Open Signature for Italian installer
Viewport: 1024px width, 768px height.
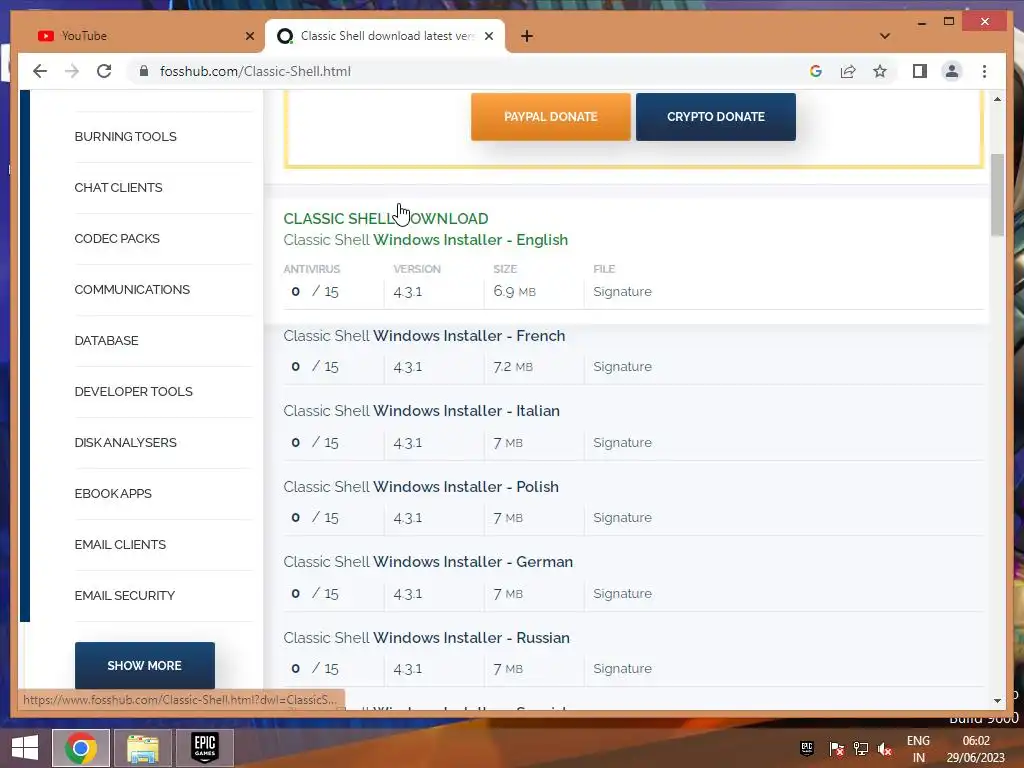(x=622, y=442)
